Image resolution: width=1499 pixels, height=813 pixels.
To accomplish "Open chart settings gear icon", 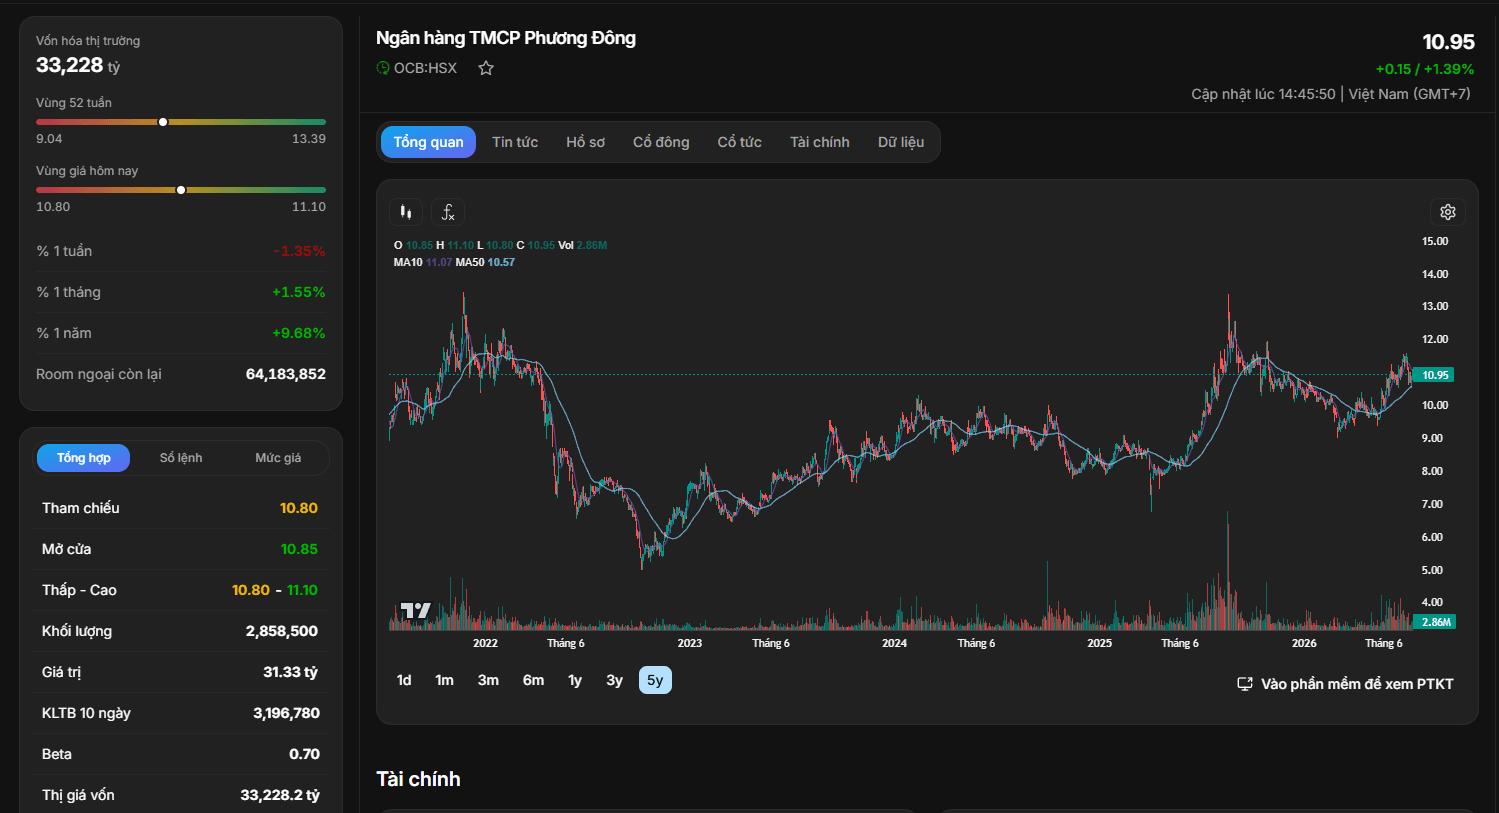I will coord(1448,212).
